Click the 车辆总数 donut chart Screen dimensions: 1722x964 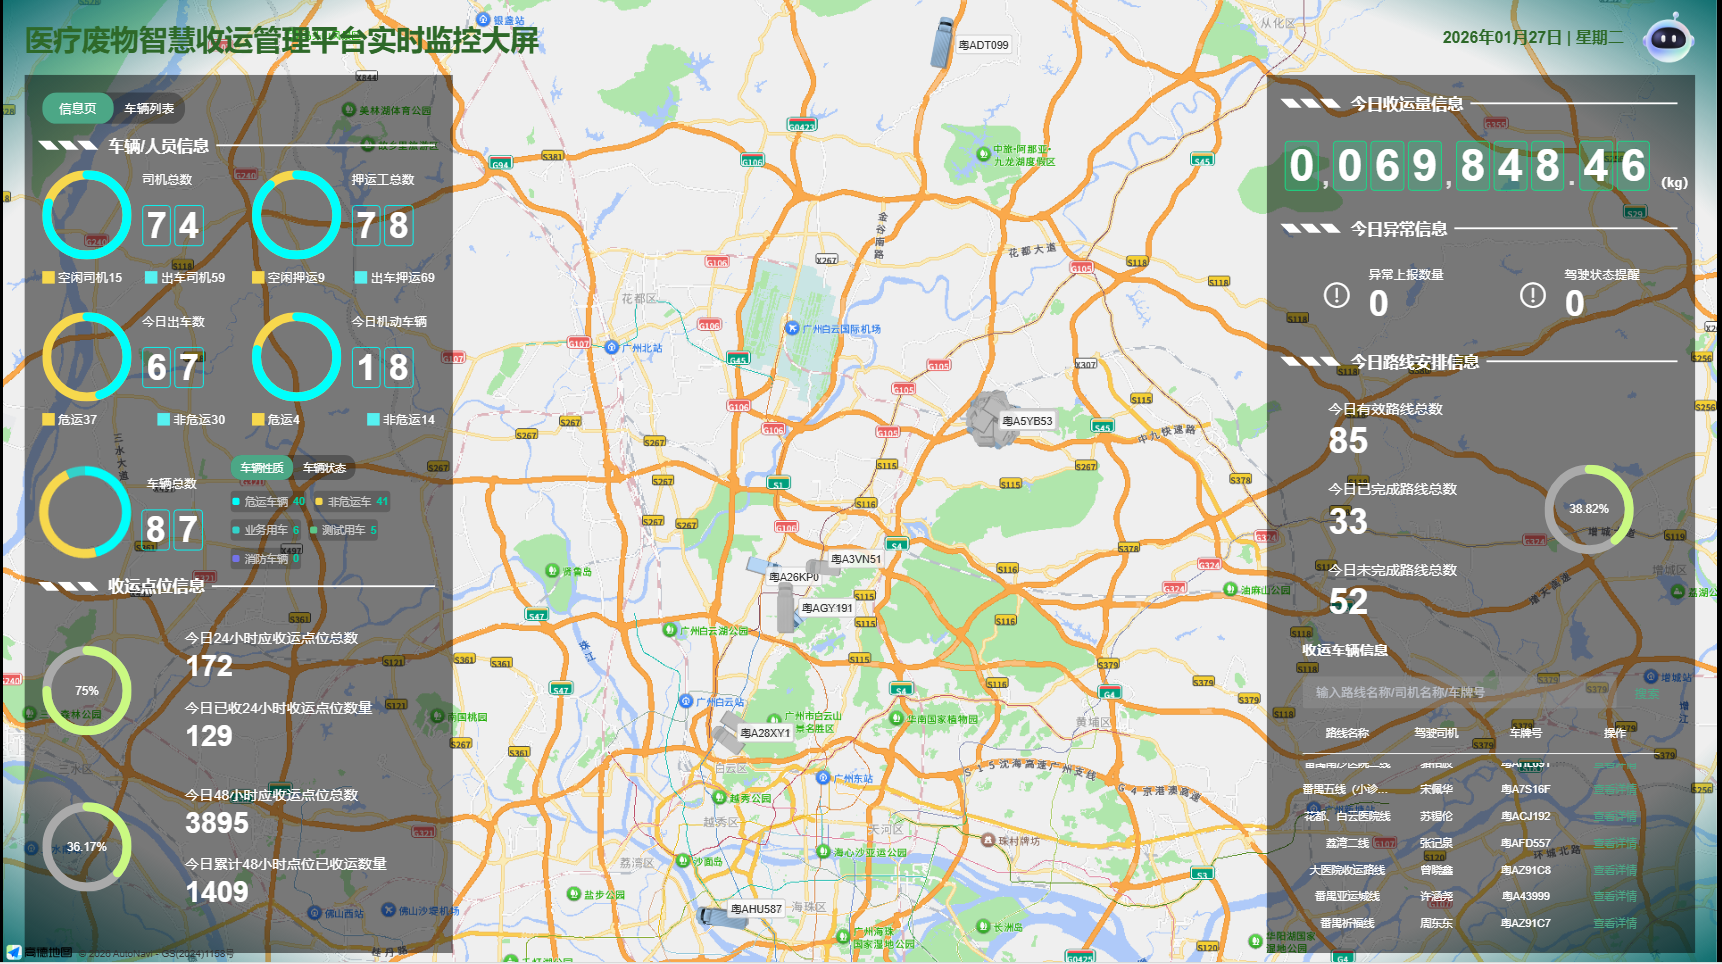pyautogui.click(x=85, y=512)
